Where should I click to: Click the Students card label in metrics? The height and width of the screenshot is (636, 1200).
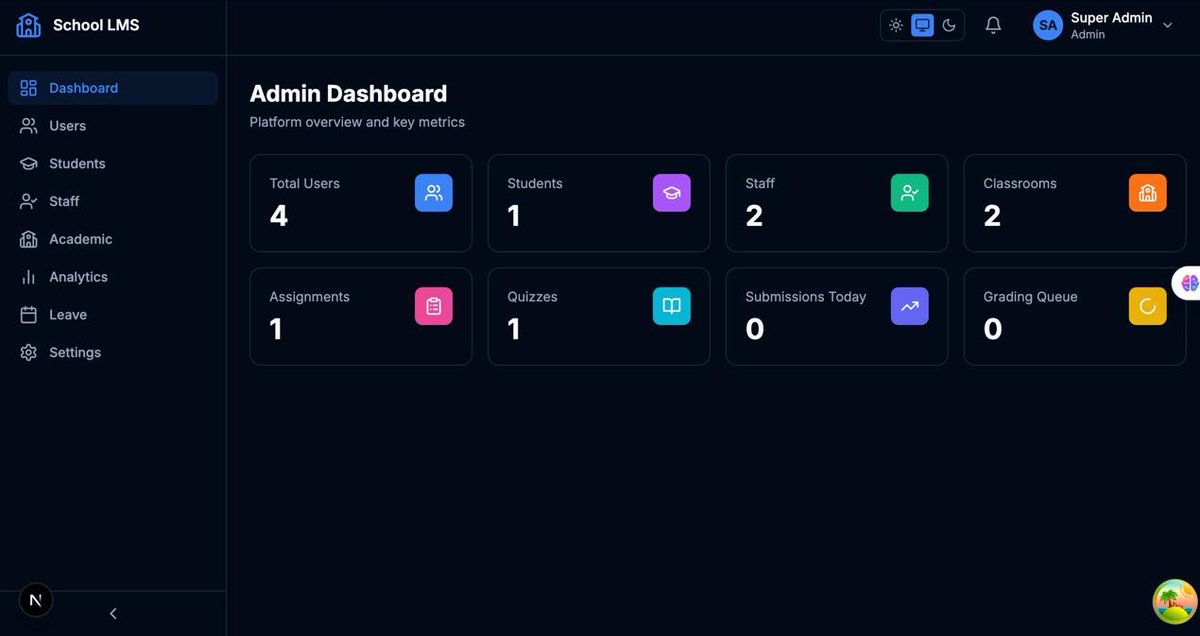(535, 183)
